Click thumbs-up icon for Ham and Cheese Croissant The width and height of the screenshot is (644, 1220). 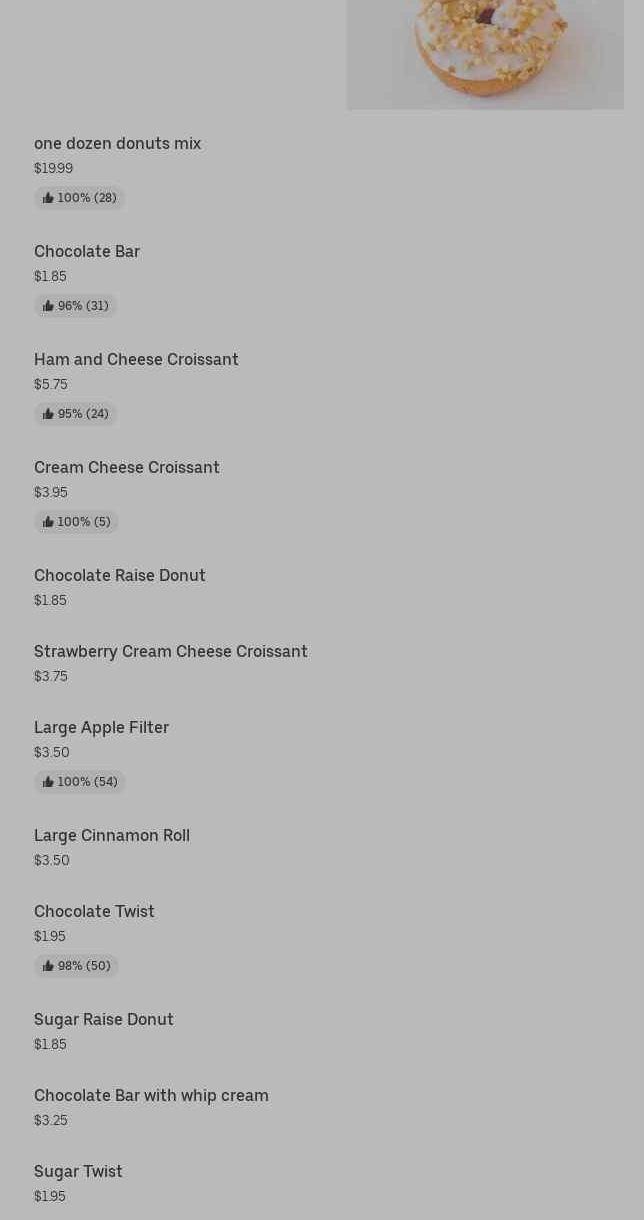pos(48,414)
